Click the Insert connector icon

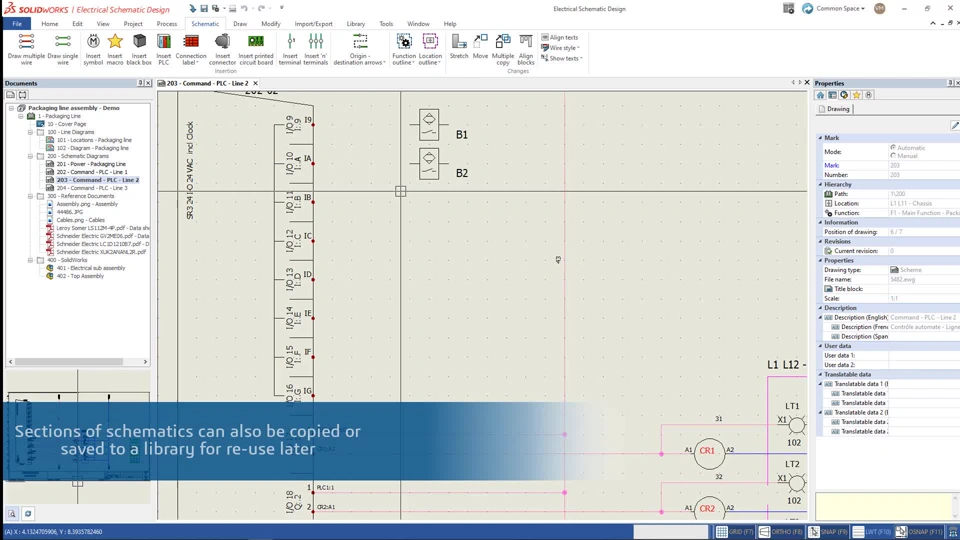tap(222, 49)
